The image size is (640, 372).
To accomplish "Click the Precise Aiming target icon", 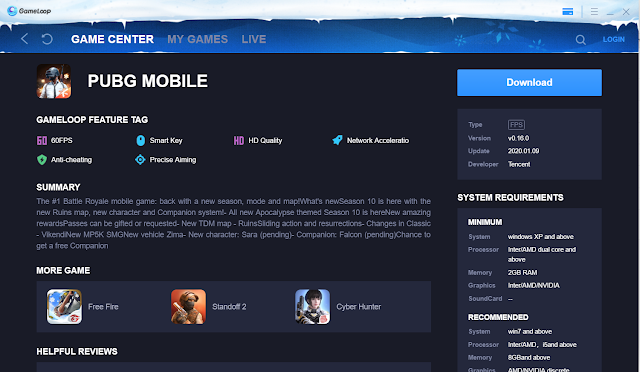I will pyautogui.click(x=140, y=160).
